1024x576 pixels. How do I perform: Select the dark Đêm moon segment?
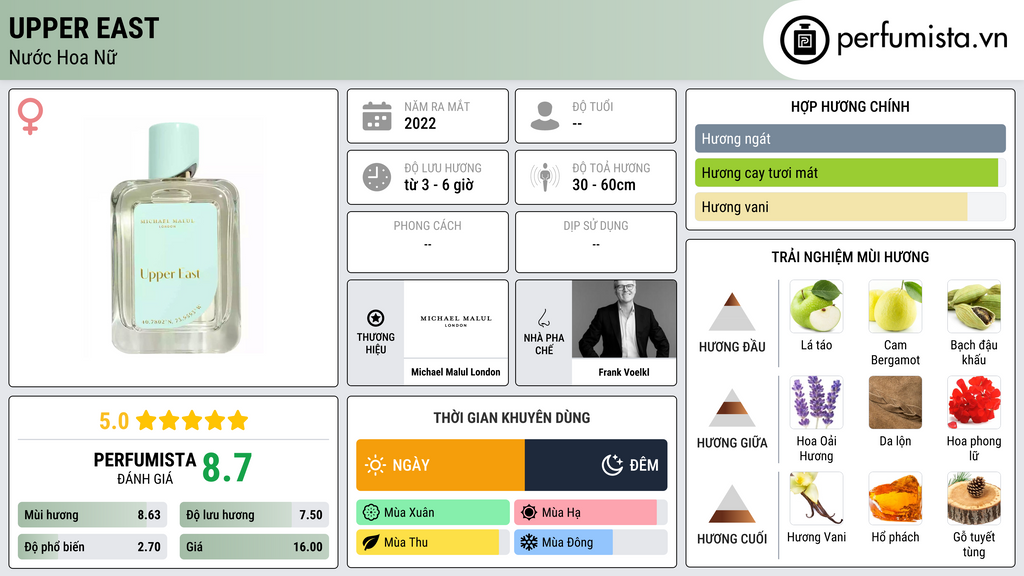[x=596, y=465]
